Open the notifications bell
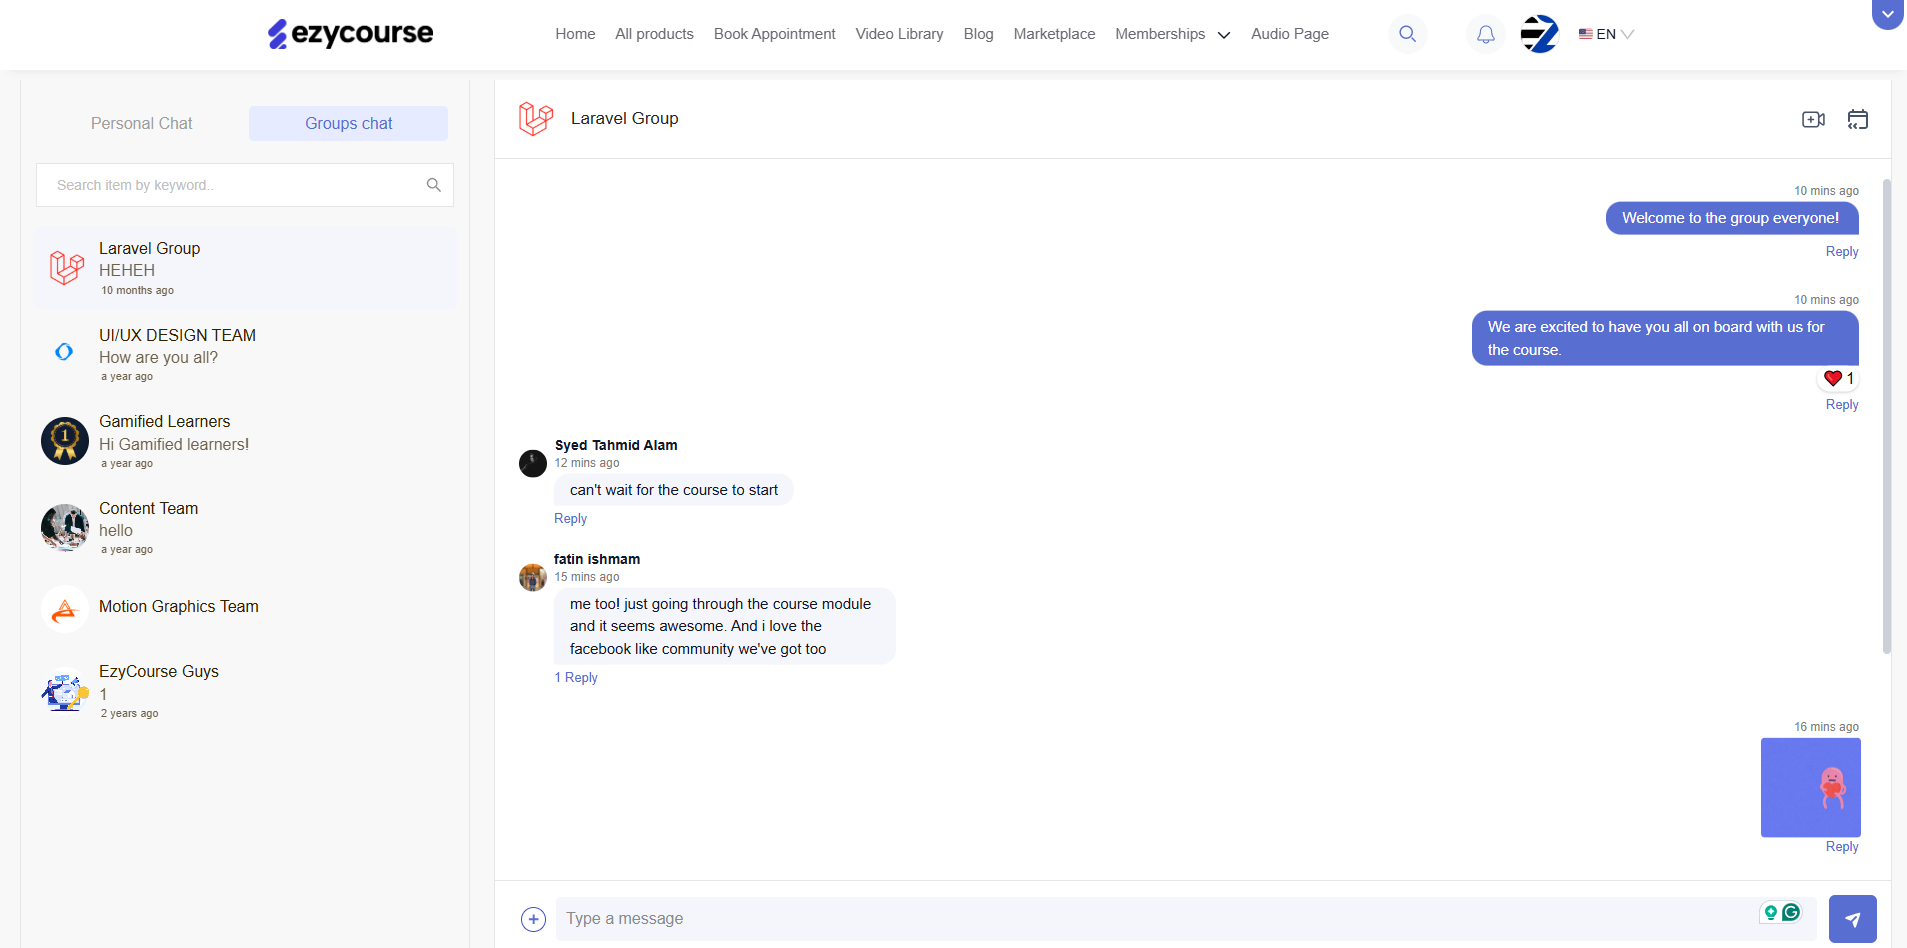 coord(1486,34)
